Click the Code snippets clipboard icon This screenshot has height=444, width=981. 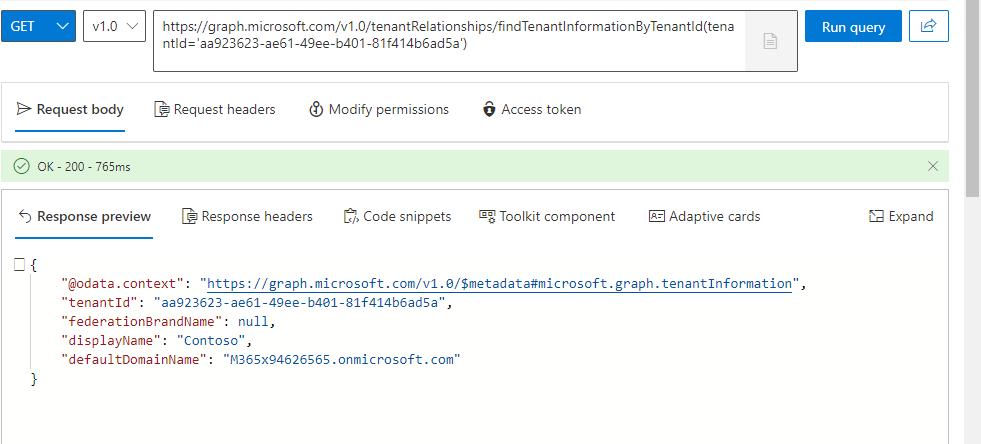point(350,216)
